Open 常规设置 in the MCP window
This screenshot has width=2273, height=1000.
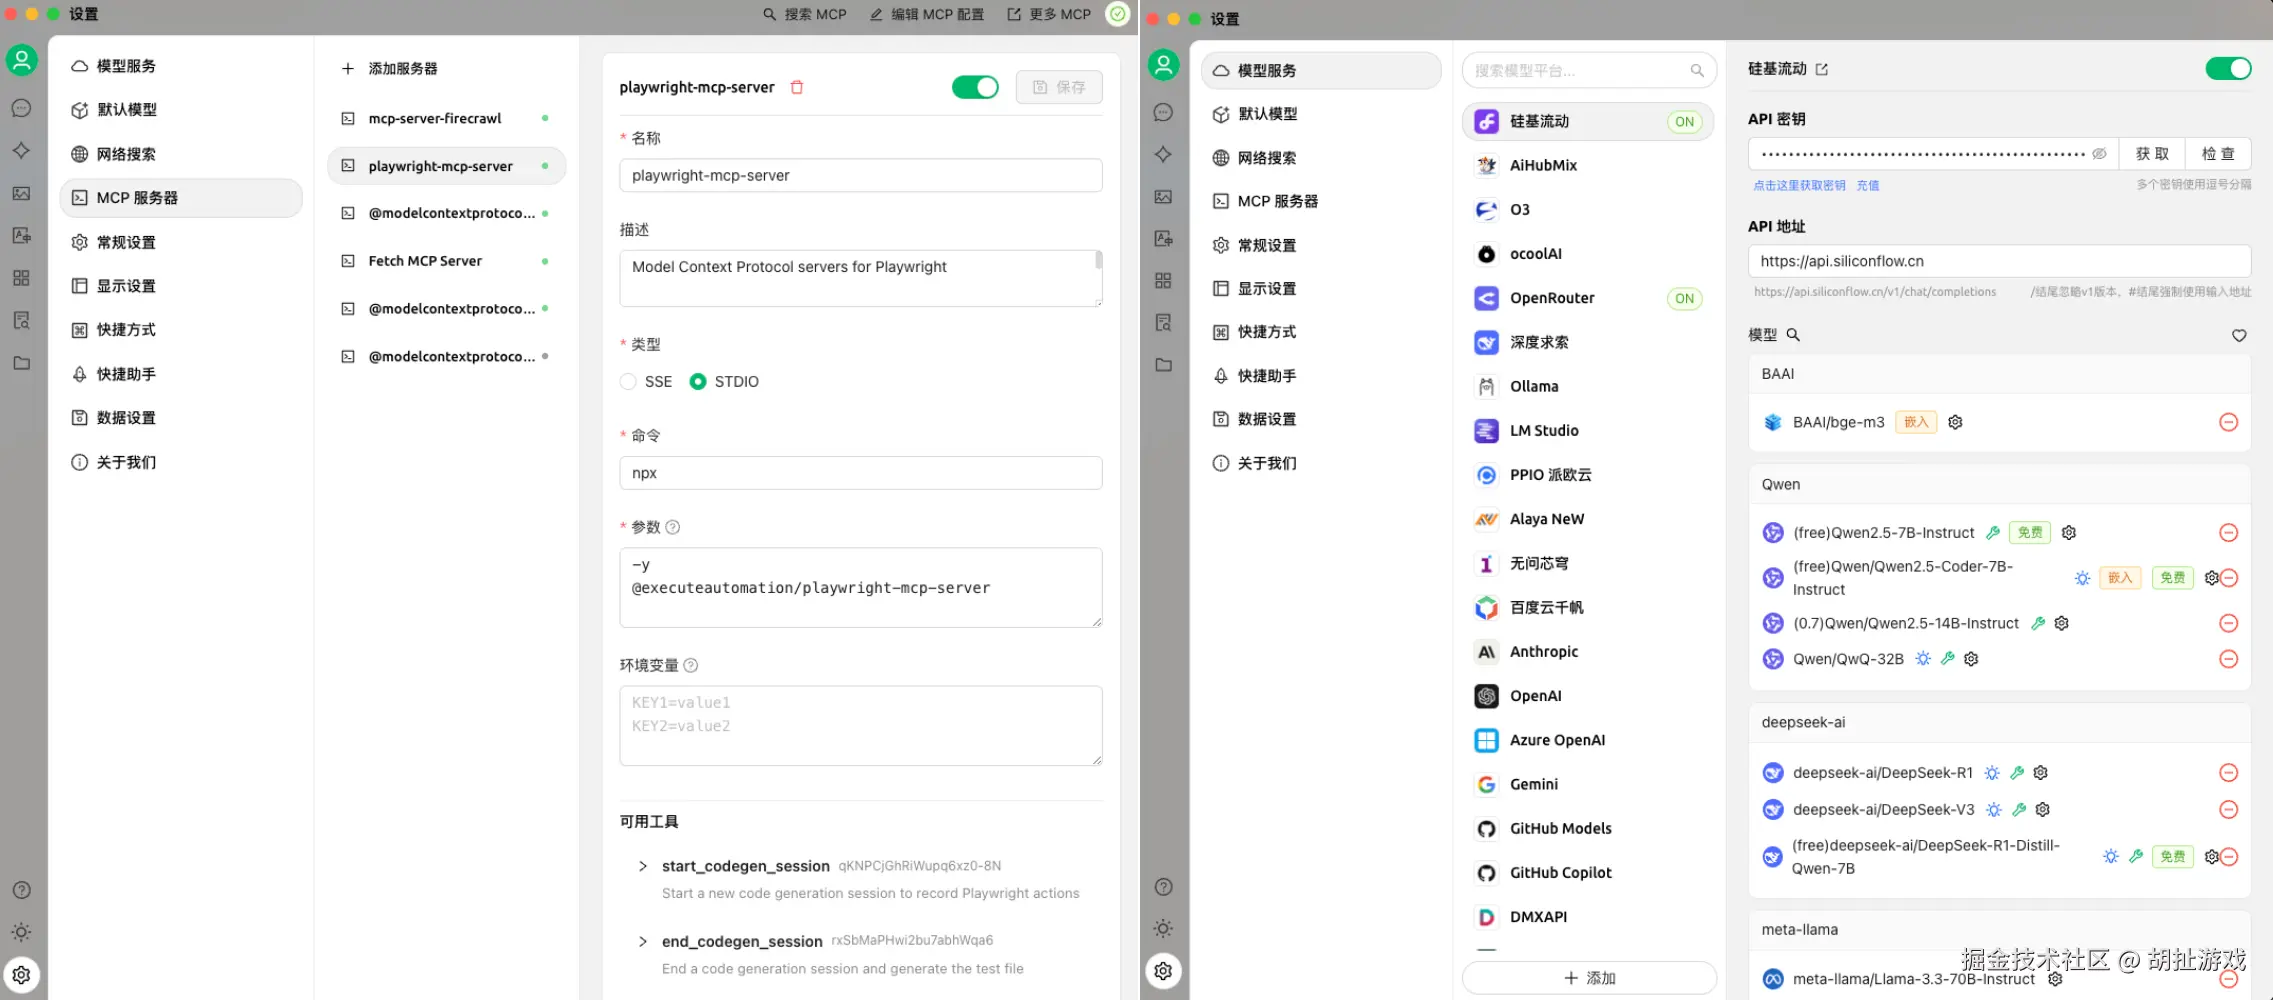pyautogui.click(x=181, y=242)
